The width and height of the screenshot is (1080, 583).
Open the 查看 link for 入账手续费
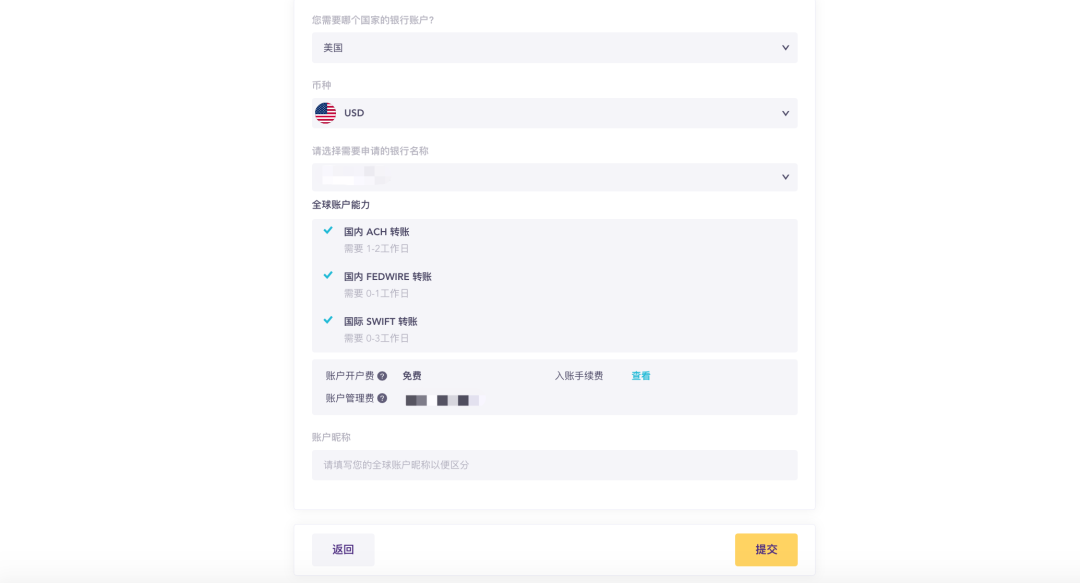point(640,375)
